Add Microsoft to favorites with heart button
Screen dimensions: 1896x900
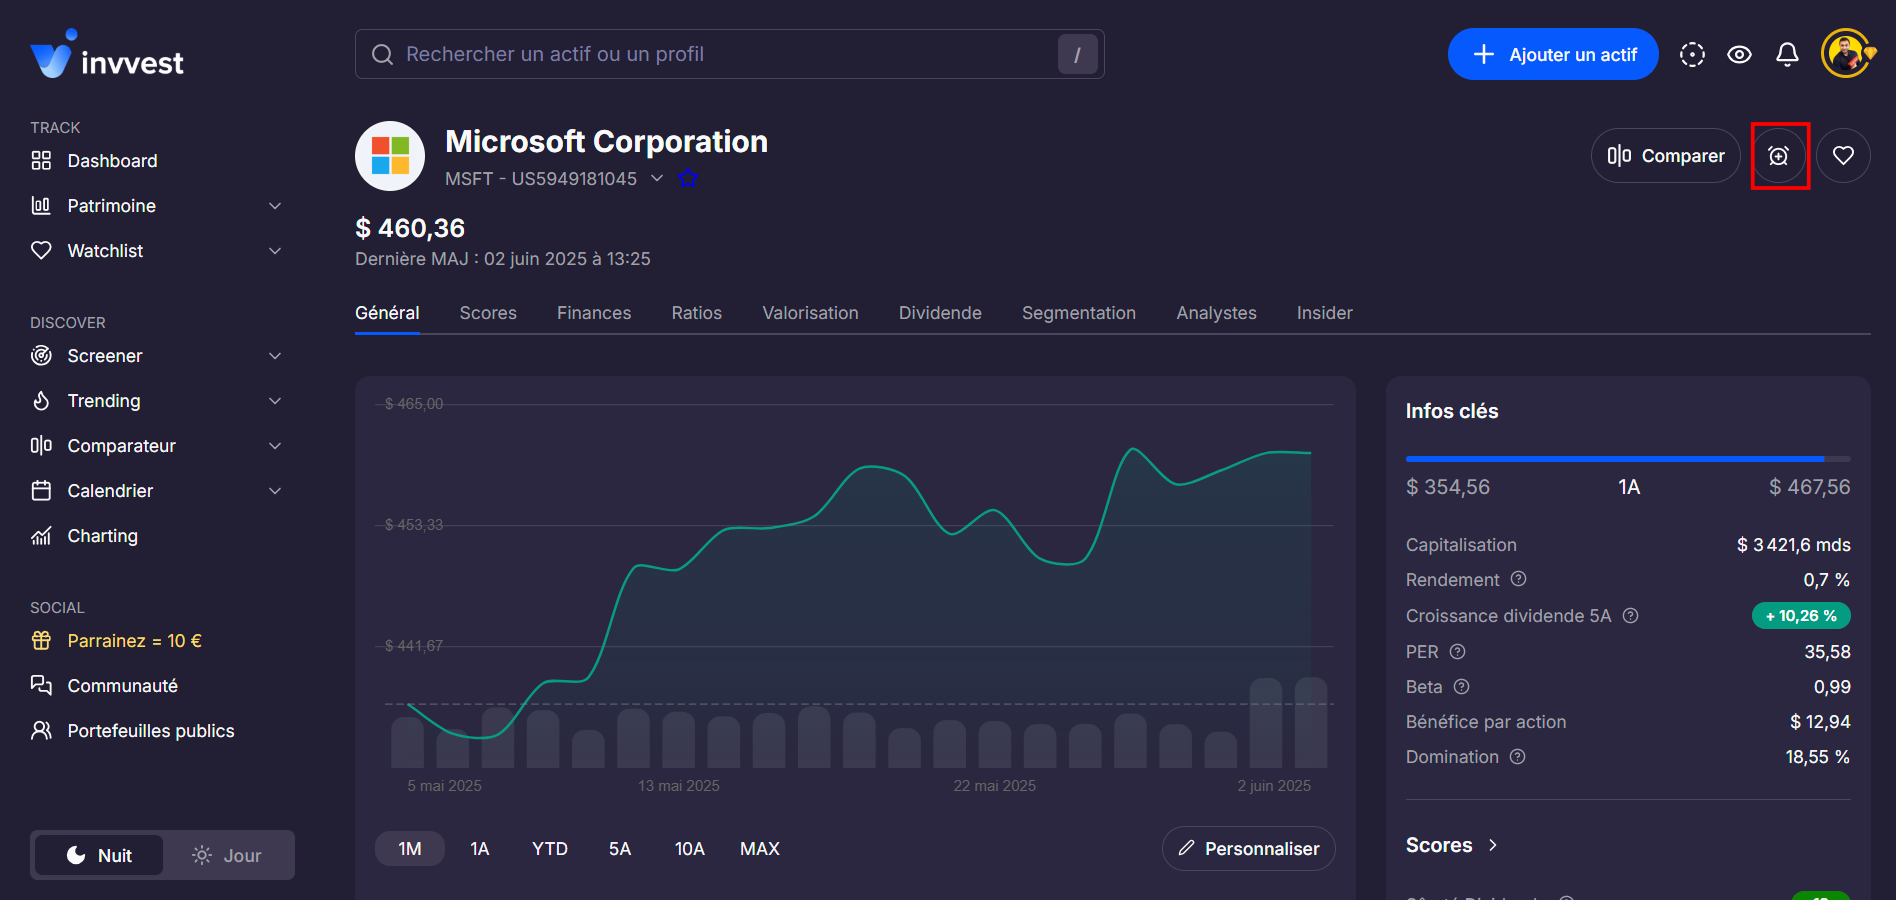click(1843, 156)
